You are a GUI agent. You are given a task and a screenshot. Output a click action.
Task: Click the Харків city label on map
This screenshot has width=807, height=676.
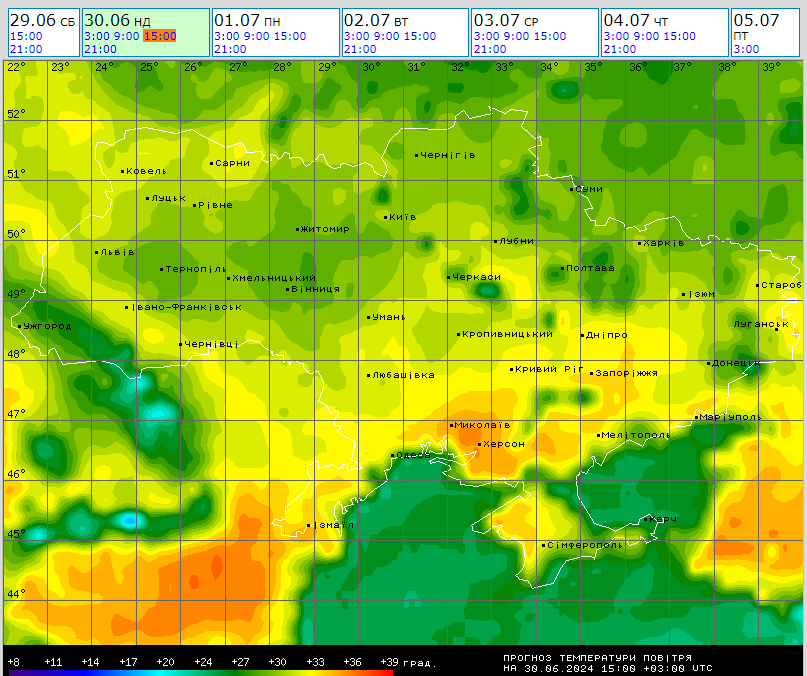(663, 243)
